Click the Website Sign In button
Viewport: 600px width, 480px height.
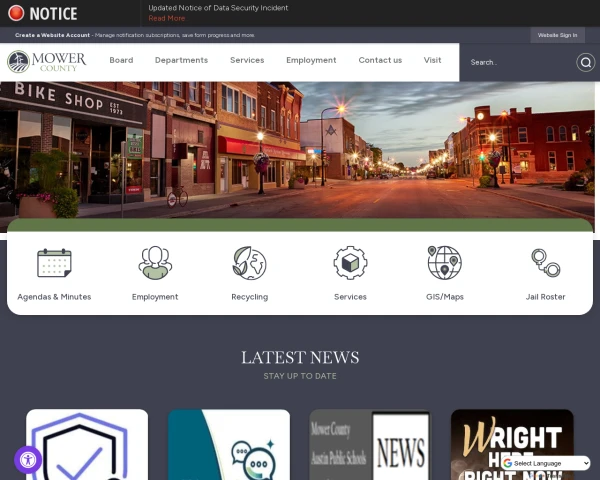tap(558, 35)
